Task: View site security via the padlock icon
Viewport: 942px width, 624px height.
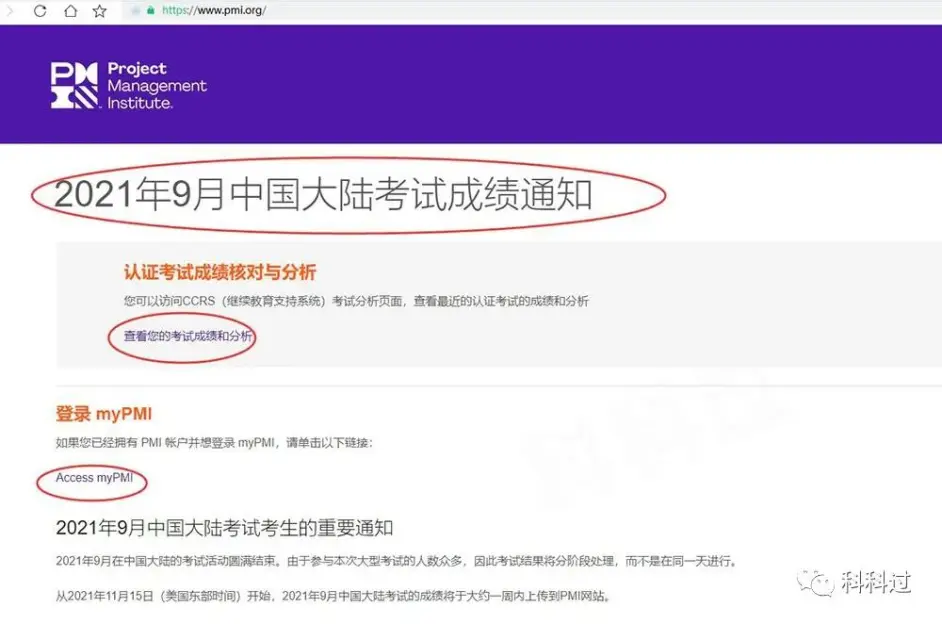Action: (x=151, y=10)
